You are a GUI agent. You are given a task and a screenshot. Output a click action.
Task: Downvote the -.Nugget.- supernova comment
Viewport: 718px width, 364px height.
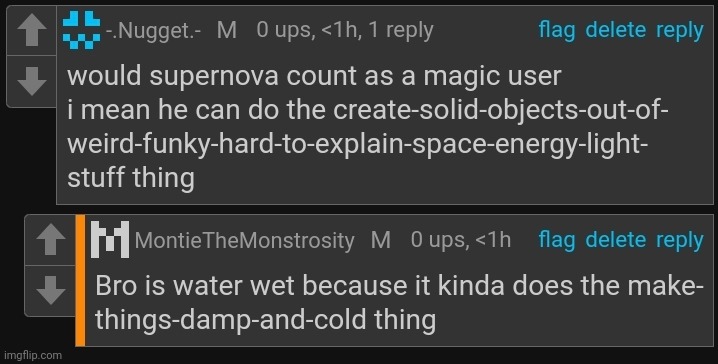32,81
